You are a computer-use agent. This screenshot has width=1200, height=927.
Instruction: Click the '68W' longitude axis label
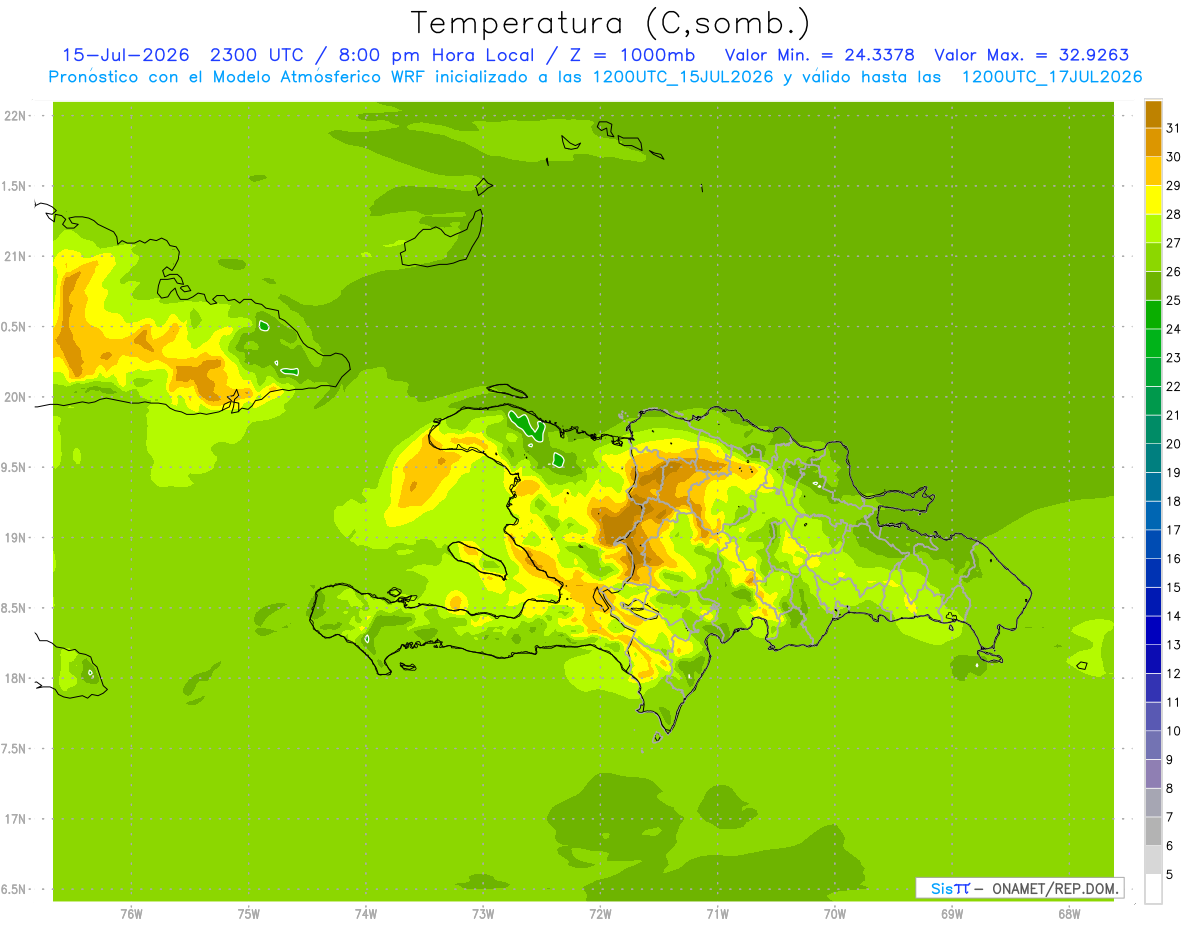[1069, 915]
